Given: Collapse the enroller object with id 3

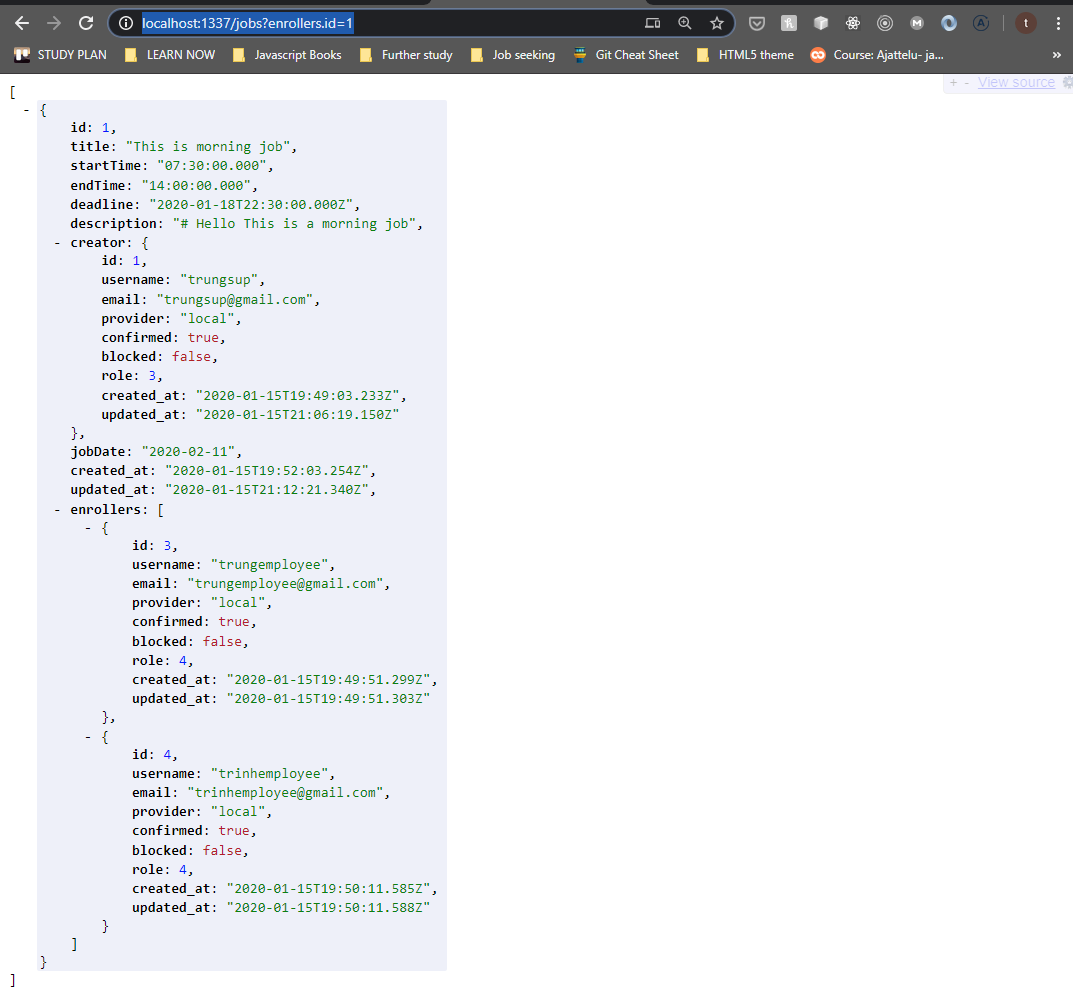Looking at the screenshot, I should pyautogui.click(x=88, y=528).
